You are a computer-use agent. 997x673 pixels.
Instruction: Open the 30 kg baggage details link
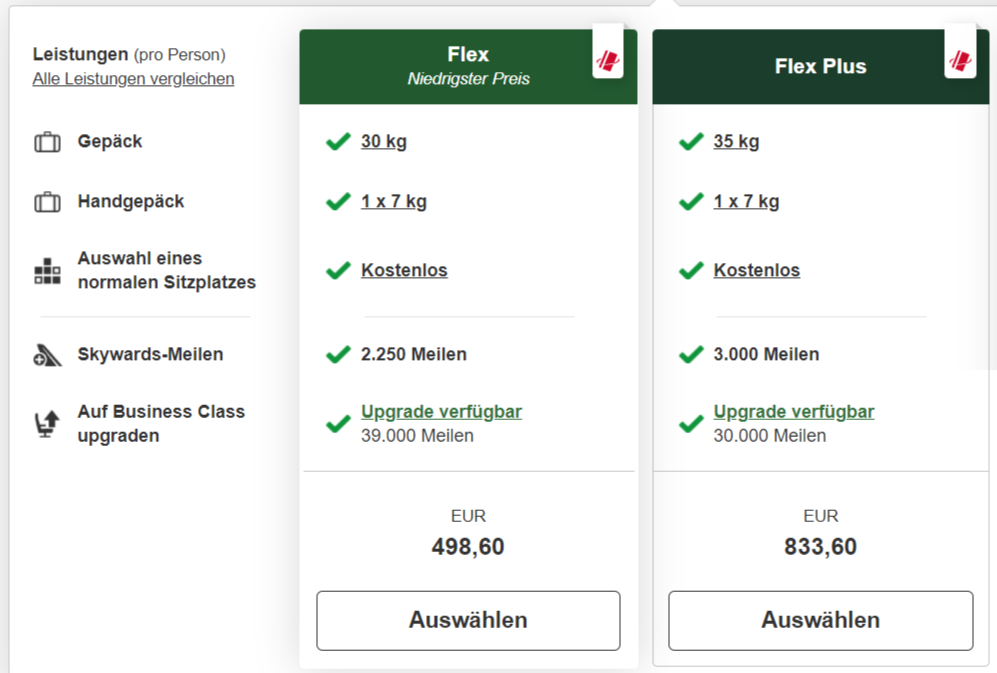coord(384,142)
